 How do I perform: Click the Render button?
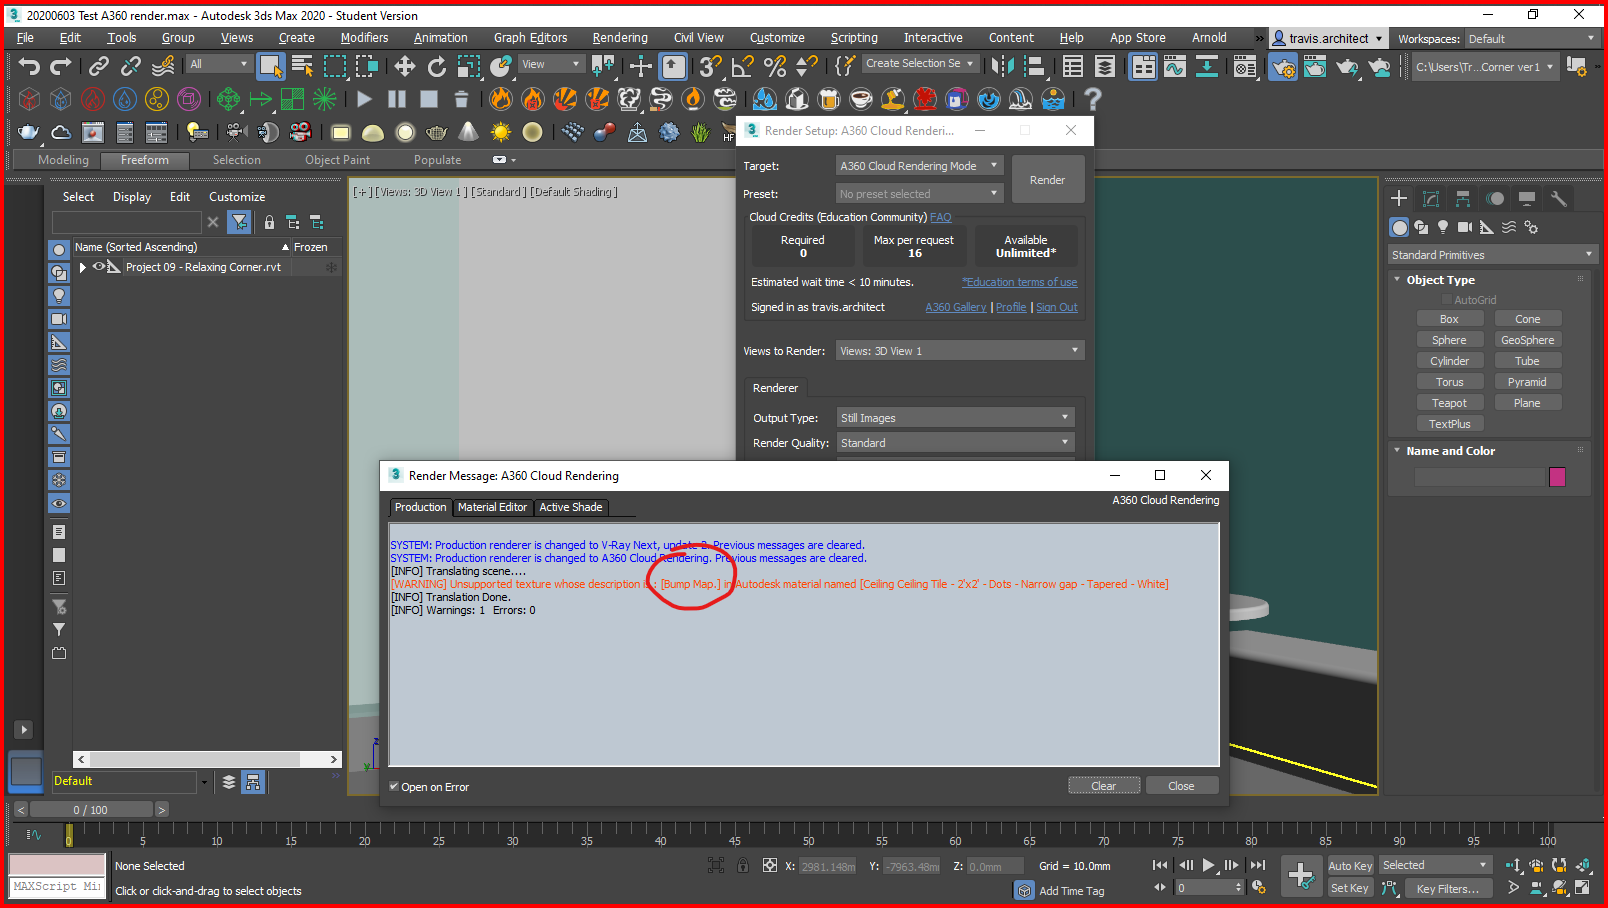[1047, 179]
